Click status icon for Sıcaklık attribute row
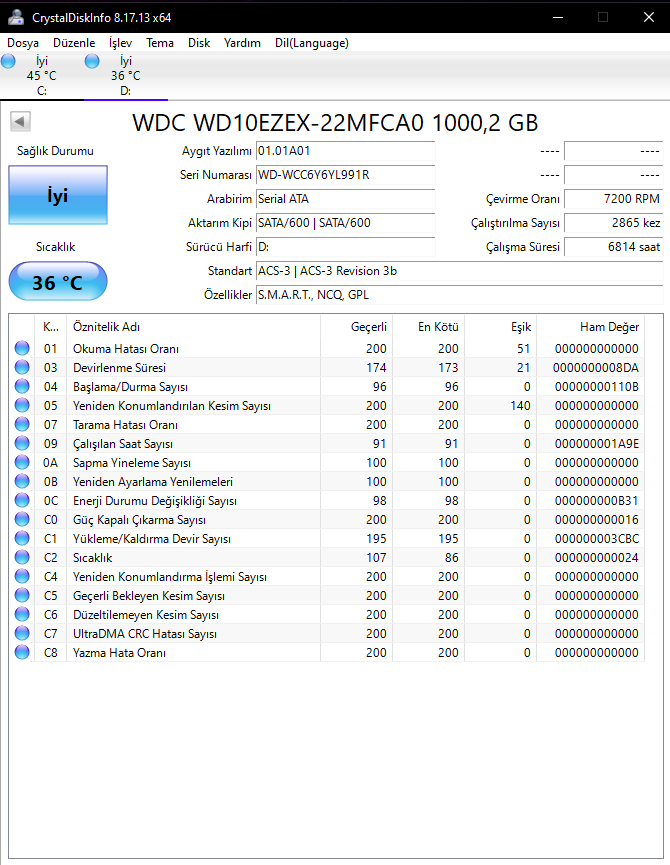This screenshot has width=670, height=865. click(x=22, y=558)
